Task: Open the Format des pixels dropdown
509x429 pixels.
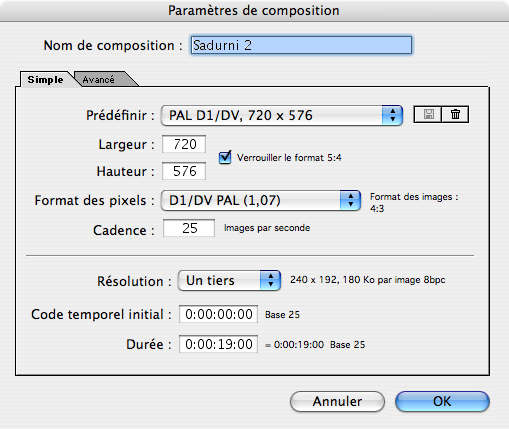Action: (x=261, y=200)
